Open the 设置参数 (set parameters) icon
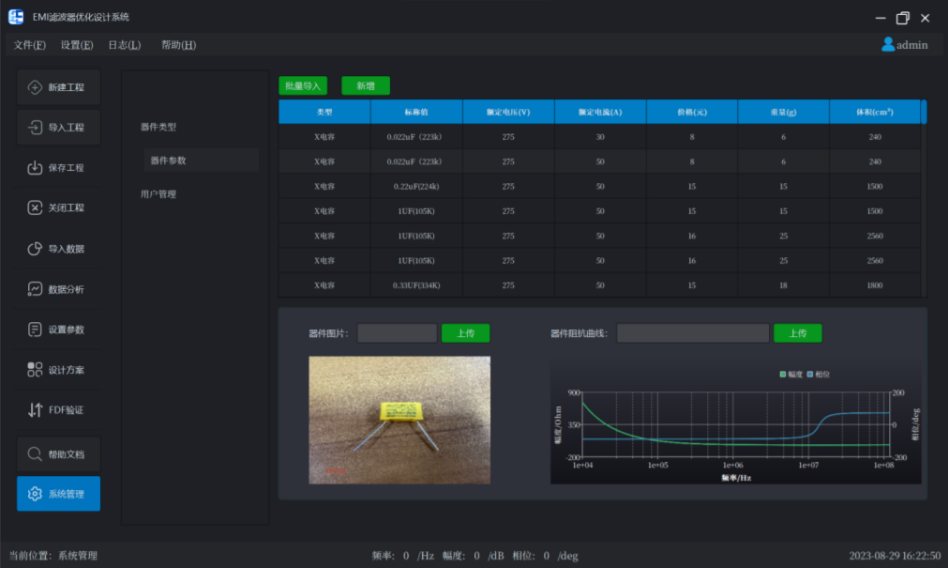948x568 pixels. pyautogui.click(x=34, y=329)
